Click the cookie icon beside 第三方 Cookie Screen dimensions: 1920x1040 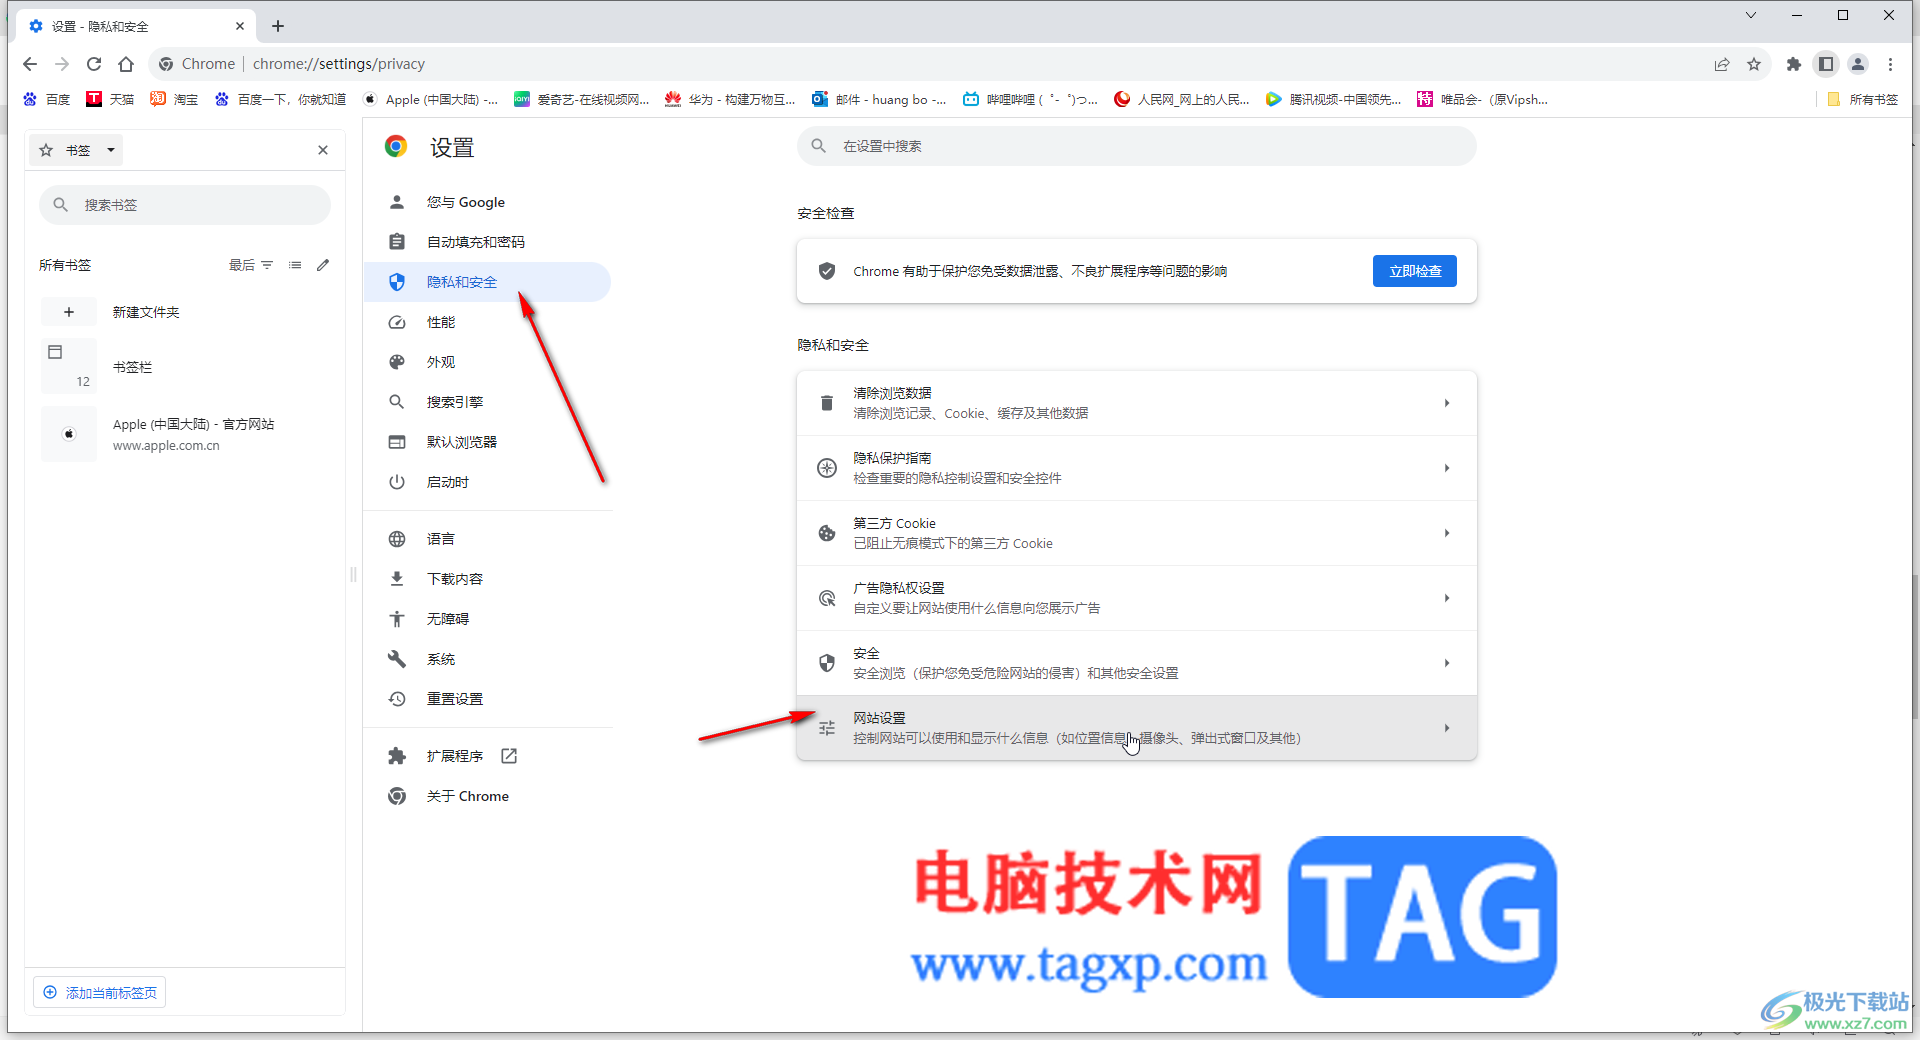click(x=827, y=533)
